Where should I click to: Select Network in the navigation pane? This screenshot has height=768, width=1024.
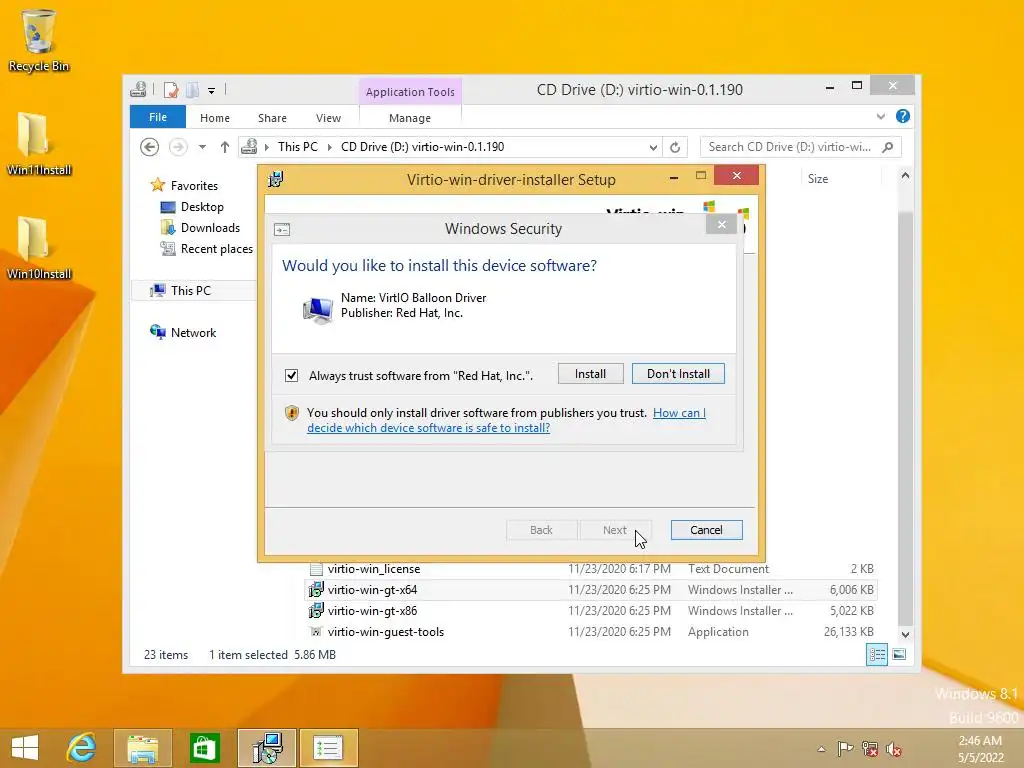[x=193, y=332]
